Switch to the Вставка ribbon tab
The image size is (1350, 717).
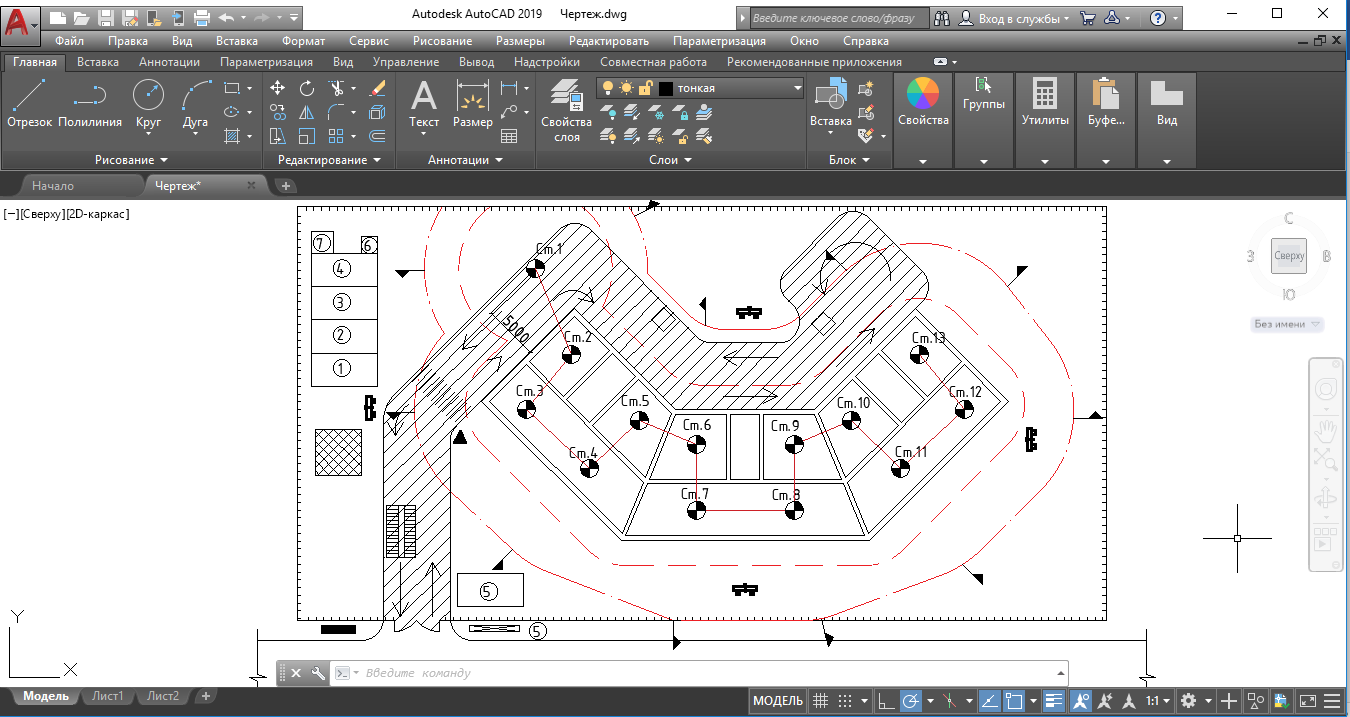98,62
